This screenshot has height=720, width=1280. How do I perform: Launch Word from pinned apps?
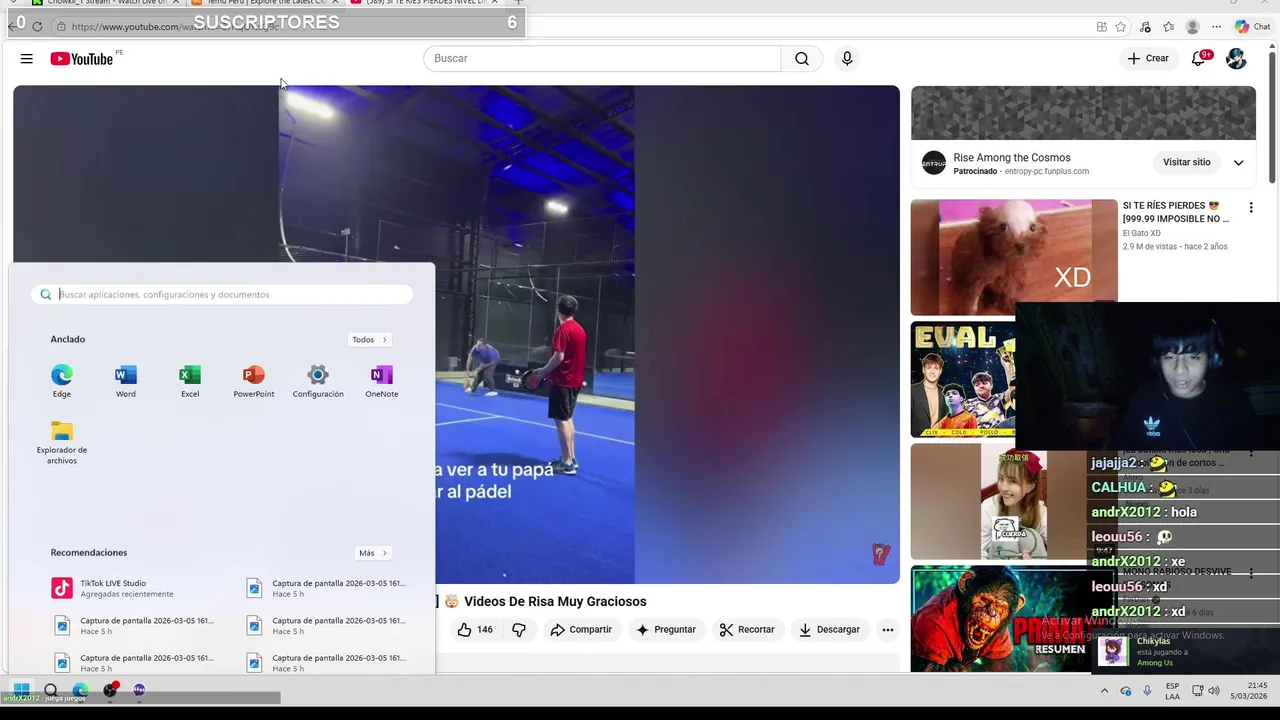coord(126,381)
